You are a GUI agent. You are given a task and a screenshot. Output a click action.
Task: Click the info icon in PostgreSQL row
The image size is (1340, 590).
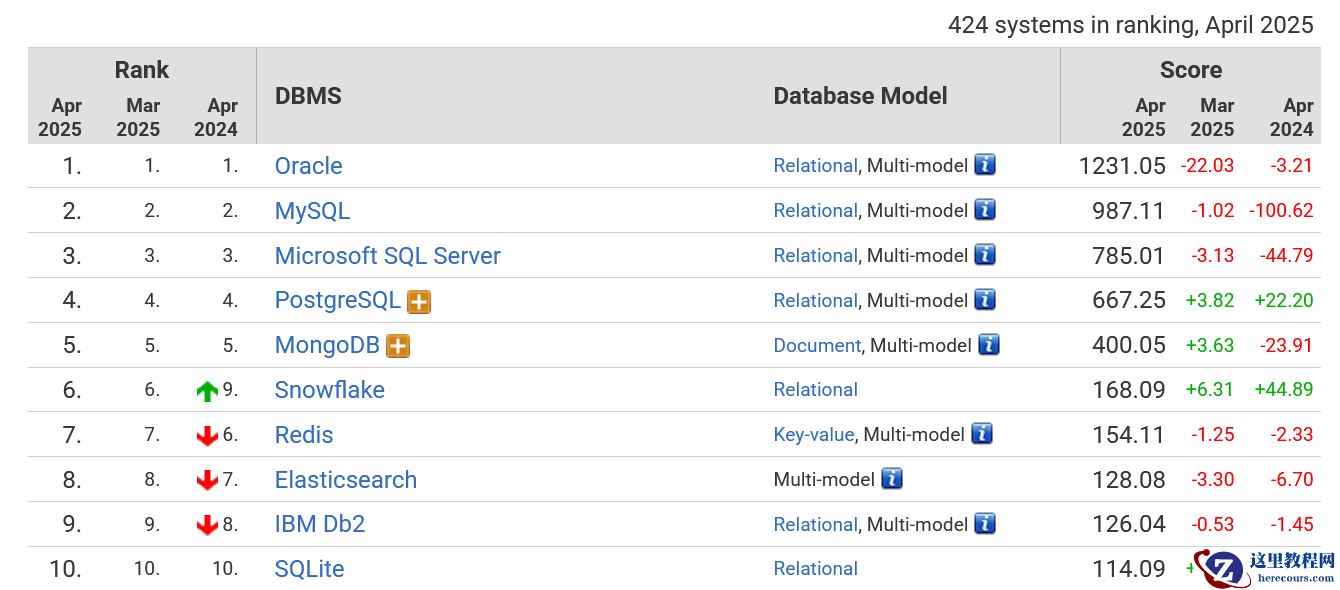pos(985,300)
